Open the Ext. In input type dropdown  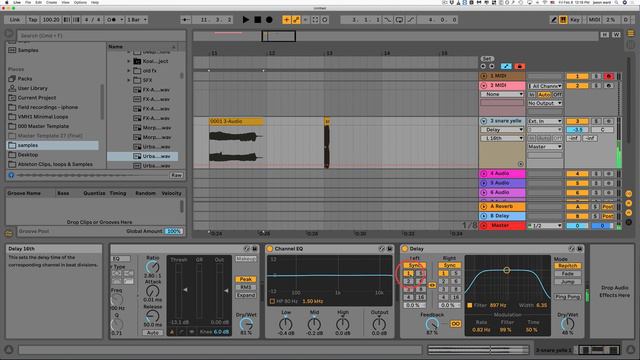pos(545,121)
